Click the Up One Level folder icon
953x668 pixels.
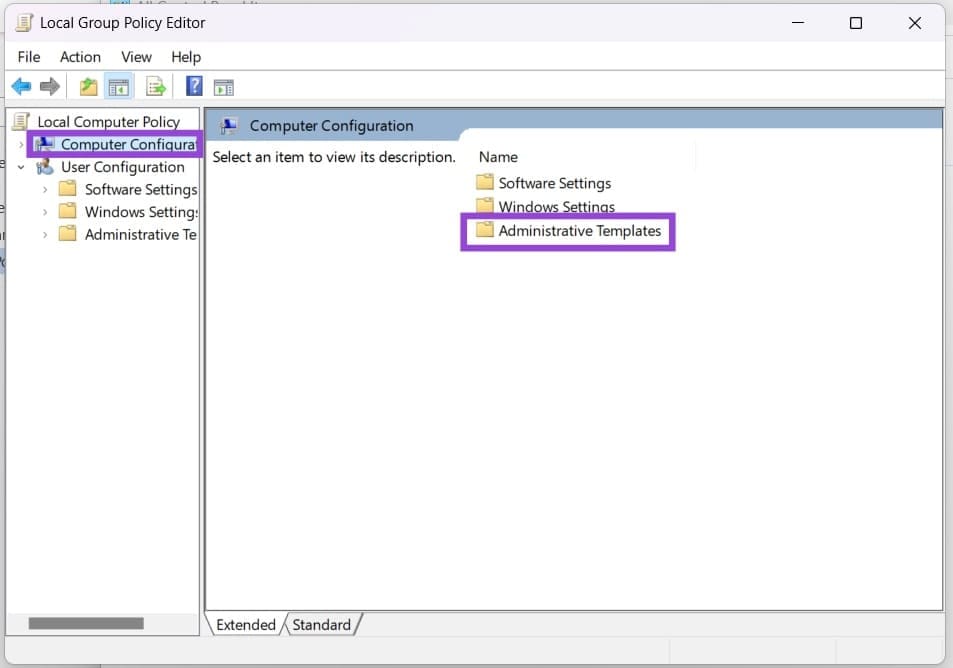click(88, 86)
